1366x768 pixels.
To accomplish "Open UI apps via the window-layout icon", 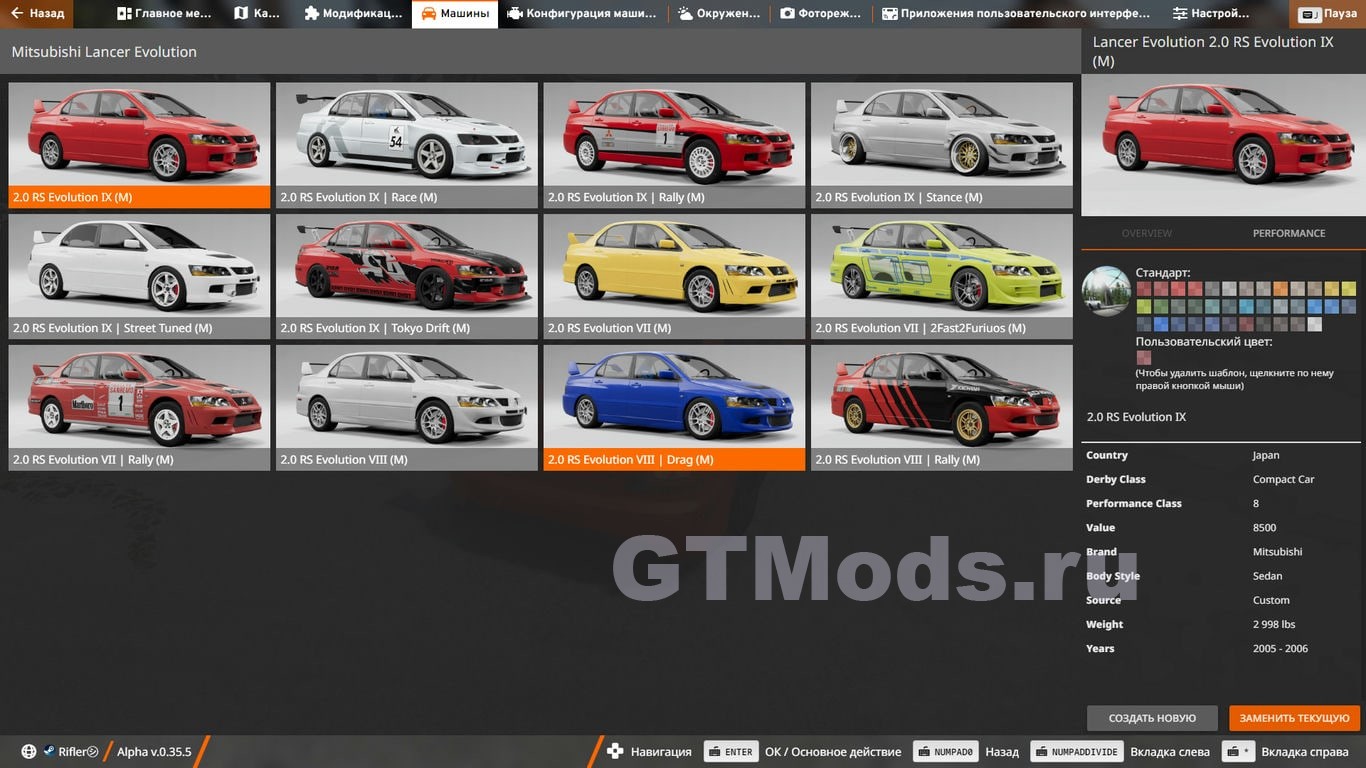I will click(889, 14).
